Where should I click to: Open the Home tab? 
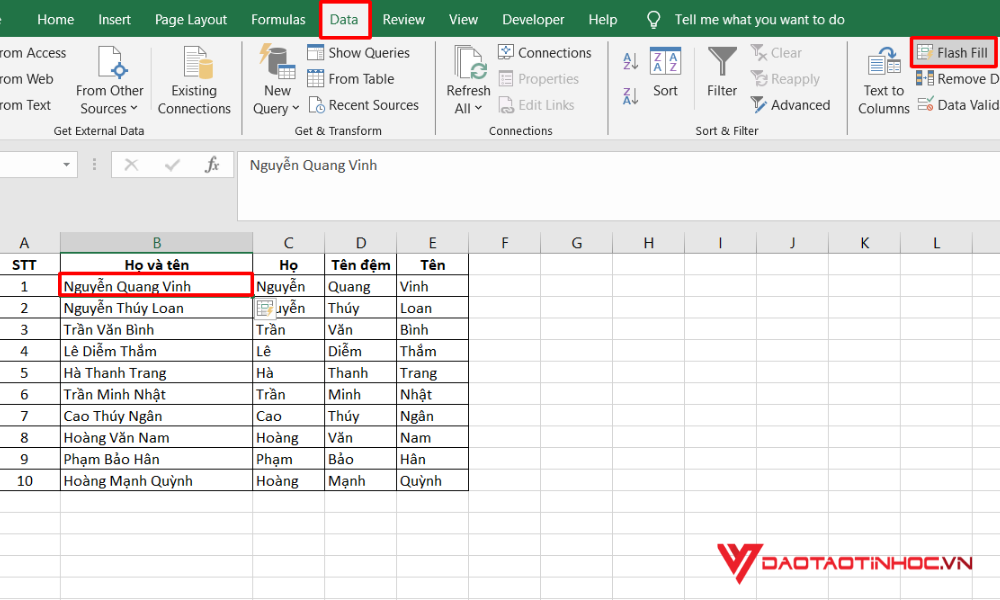(x=55, y=20)
